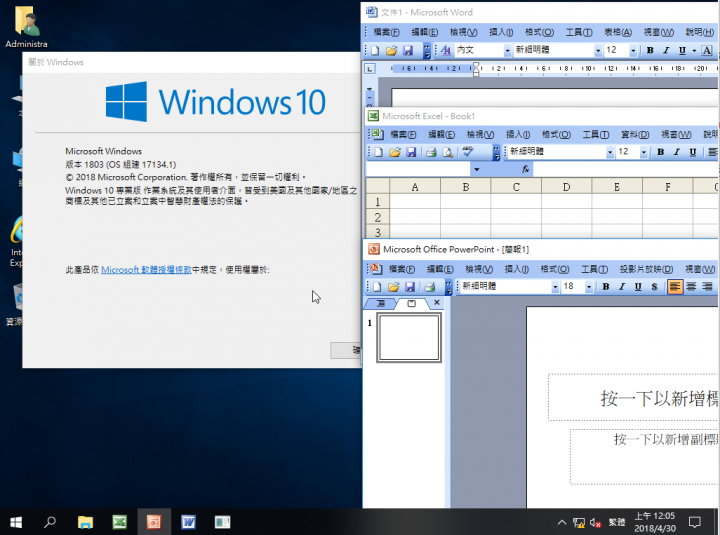Image resolution: width=720 pixels, height=535 pixels.
Task: Open the Microsoft 軟體授權條款 link
Action: pos(146,270)
